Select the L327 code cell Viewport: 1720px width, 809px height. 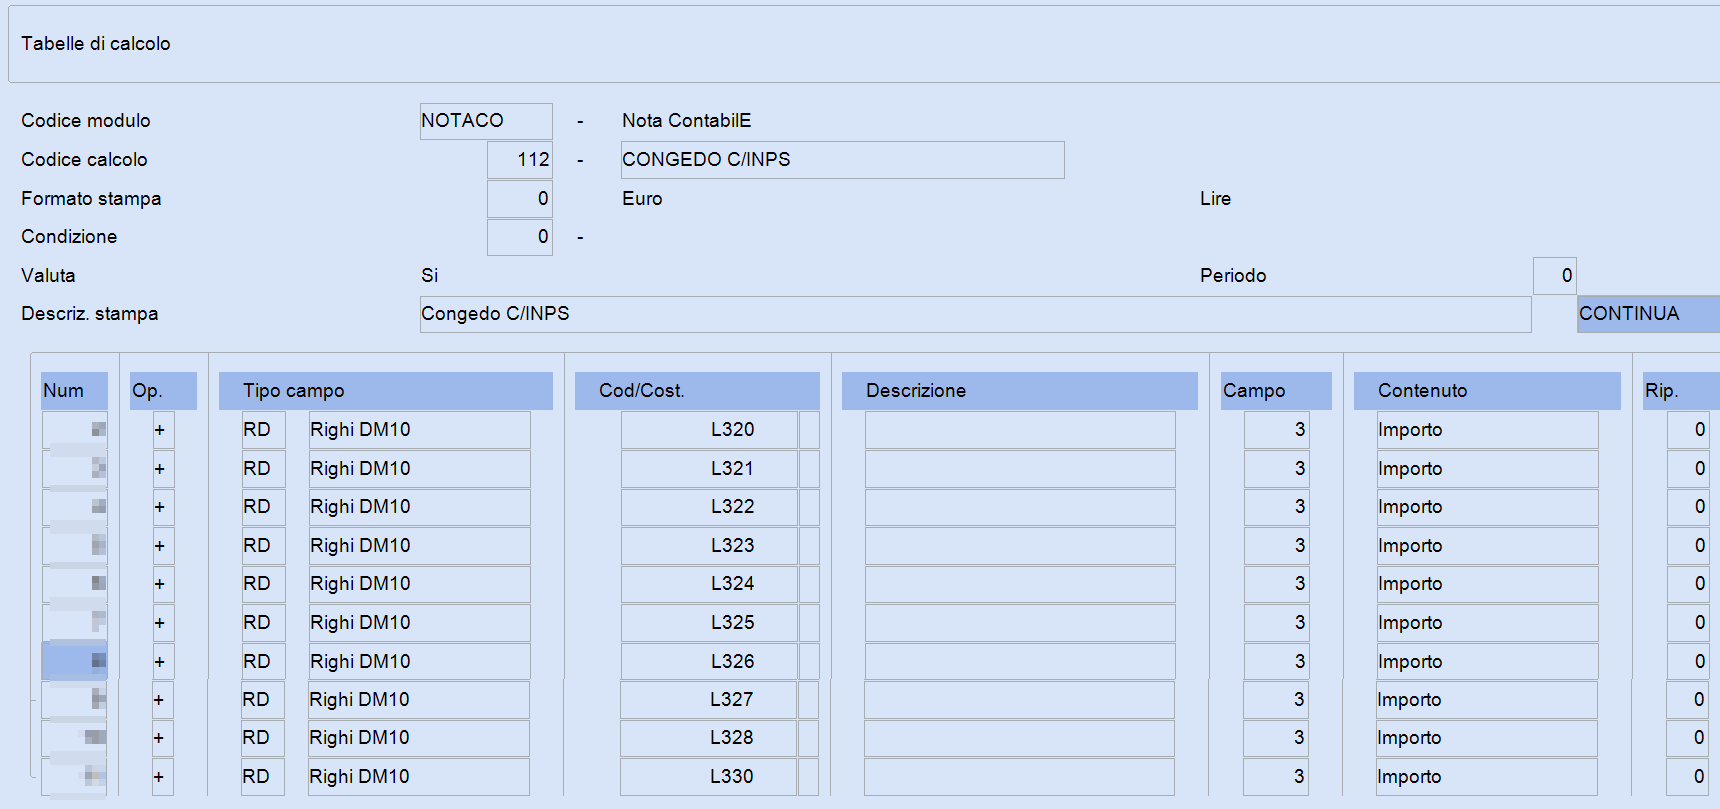(x=708, y=700)
